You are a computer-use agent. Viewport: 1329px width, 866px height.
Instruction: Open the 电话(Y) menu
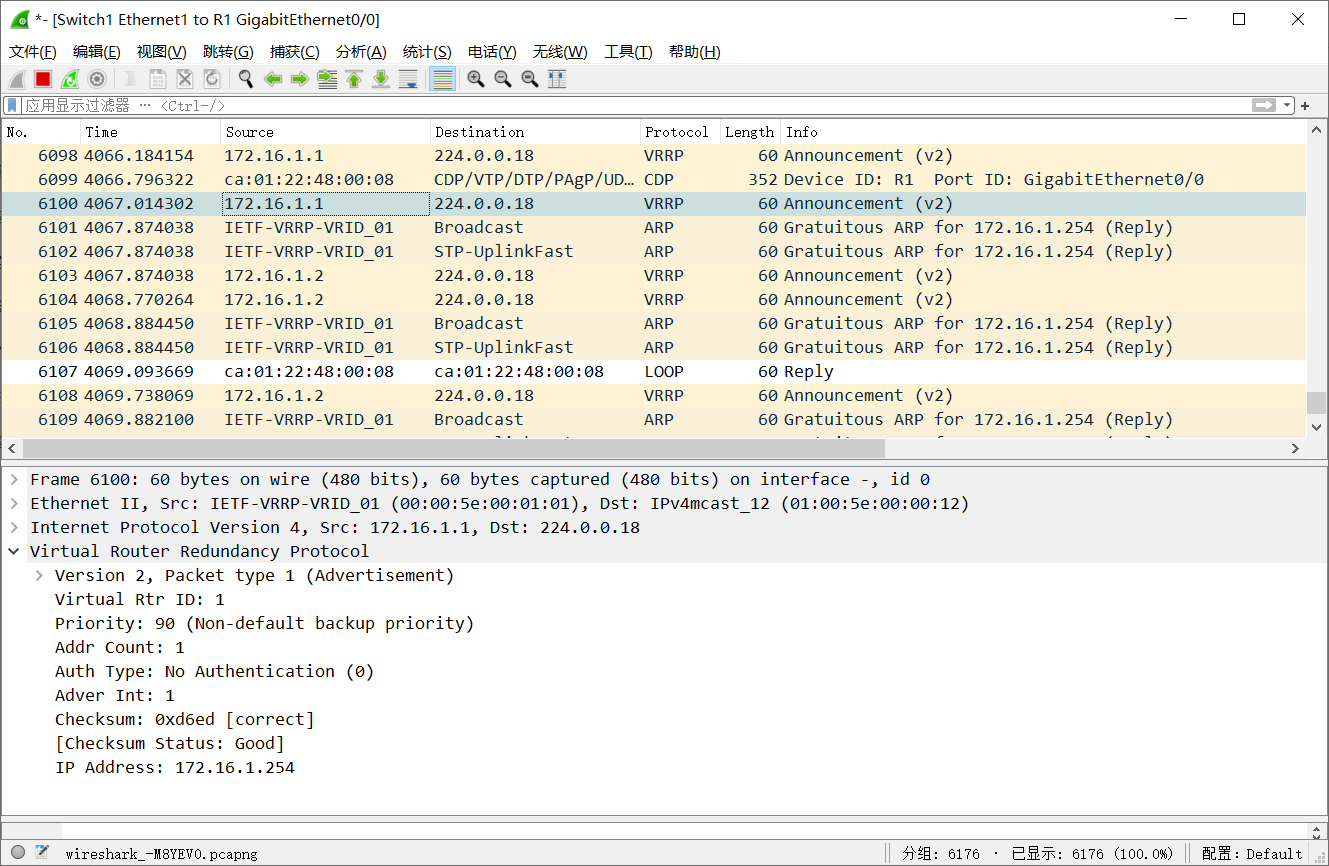click(x=491, y=51)
